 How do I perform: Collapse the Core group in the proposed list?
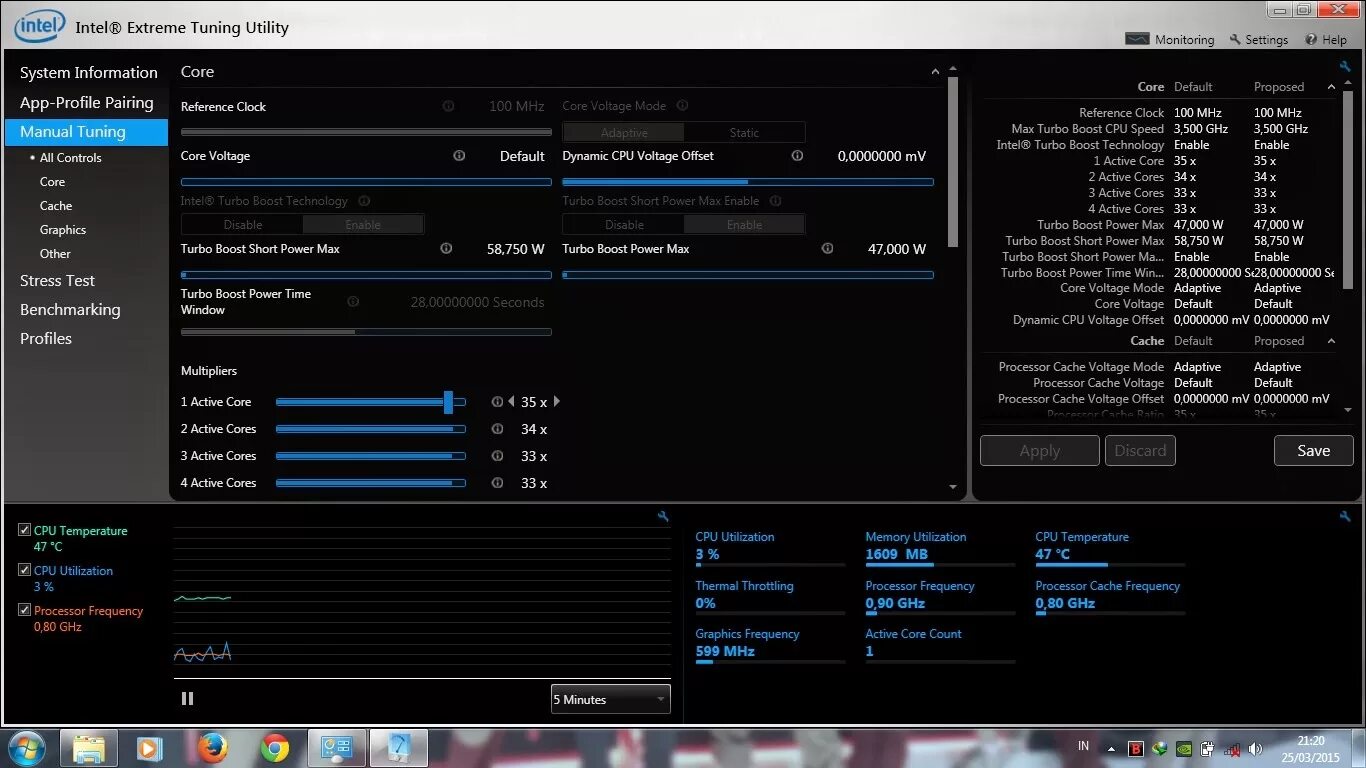1331,87
